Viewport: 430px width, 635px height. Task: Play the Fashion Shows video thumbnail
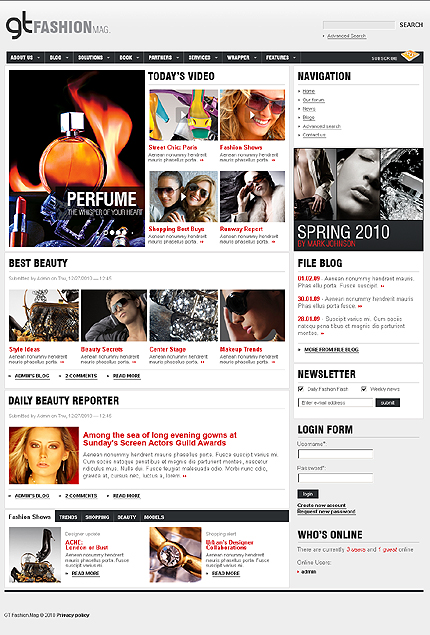coord(252,115)
